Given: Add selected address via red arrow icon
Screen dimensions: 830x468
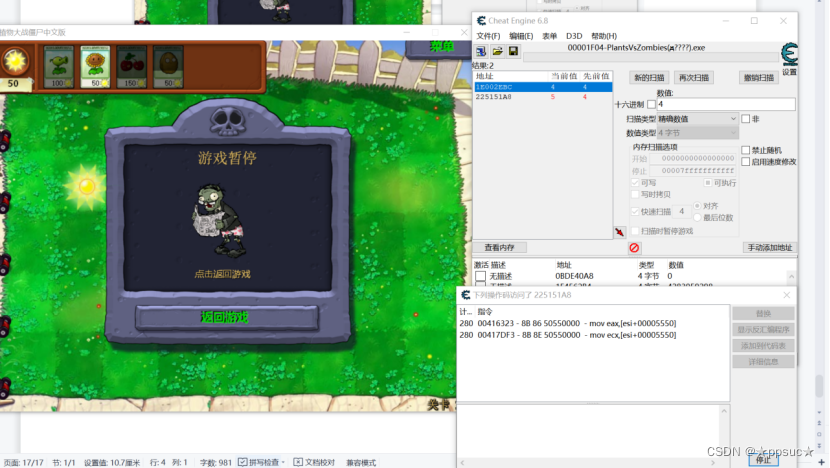Looking at the screenshot, I should [x=619, y=232].
